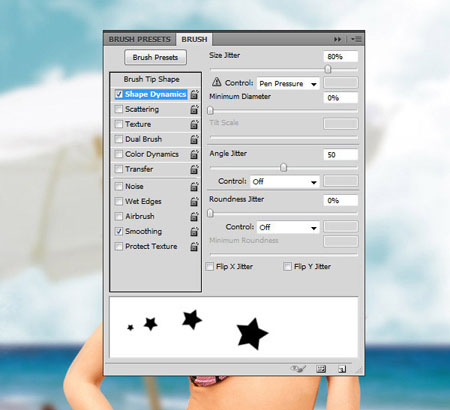The image size is (450, 410).
Task: Open the Preset Manager icon
Action: tap(321, 369)
